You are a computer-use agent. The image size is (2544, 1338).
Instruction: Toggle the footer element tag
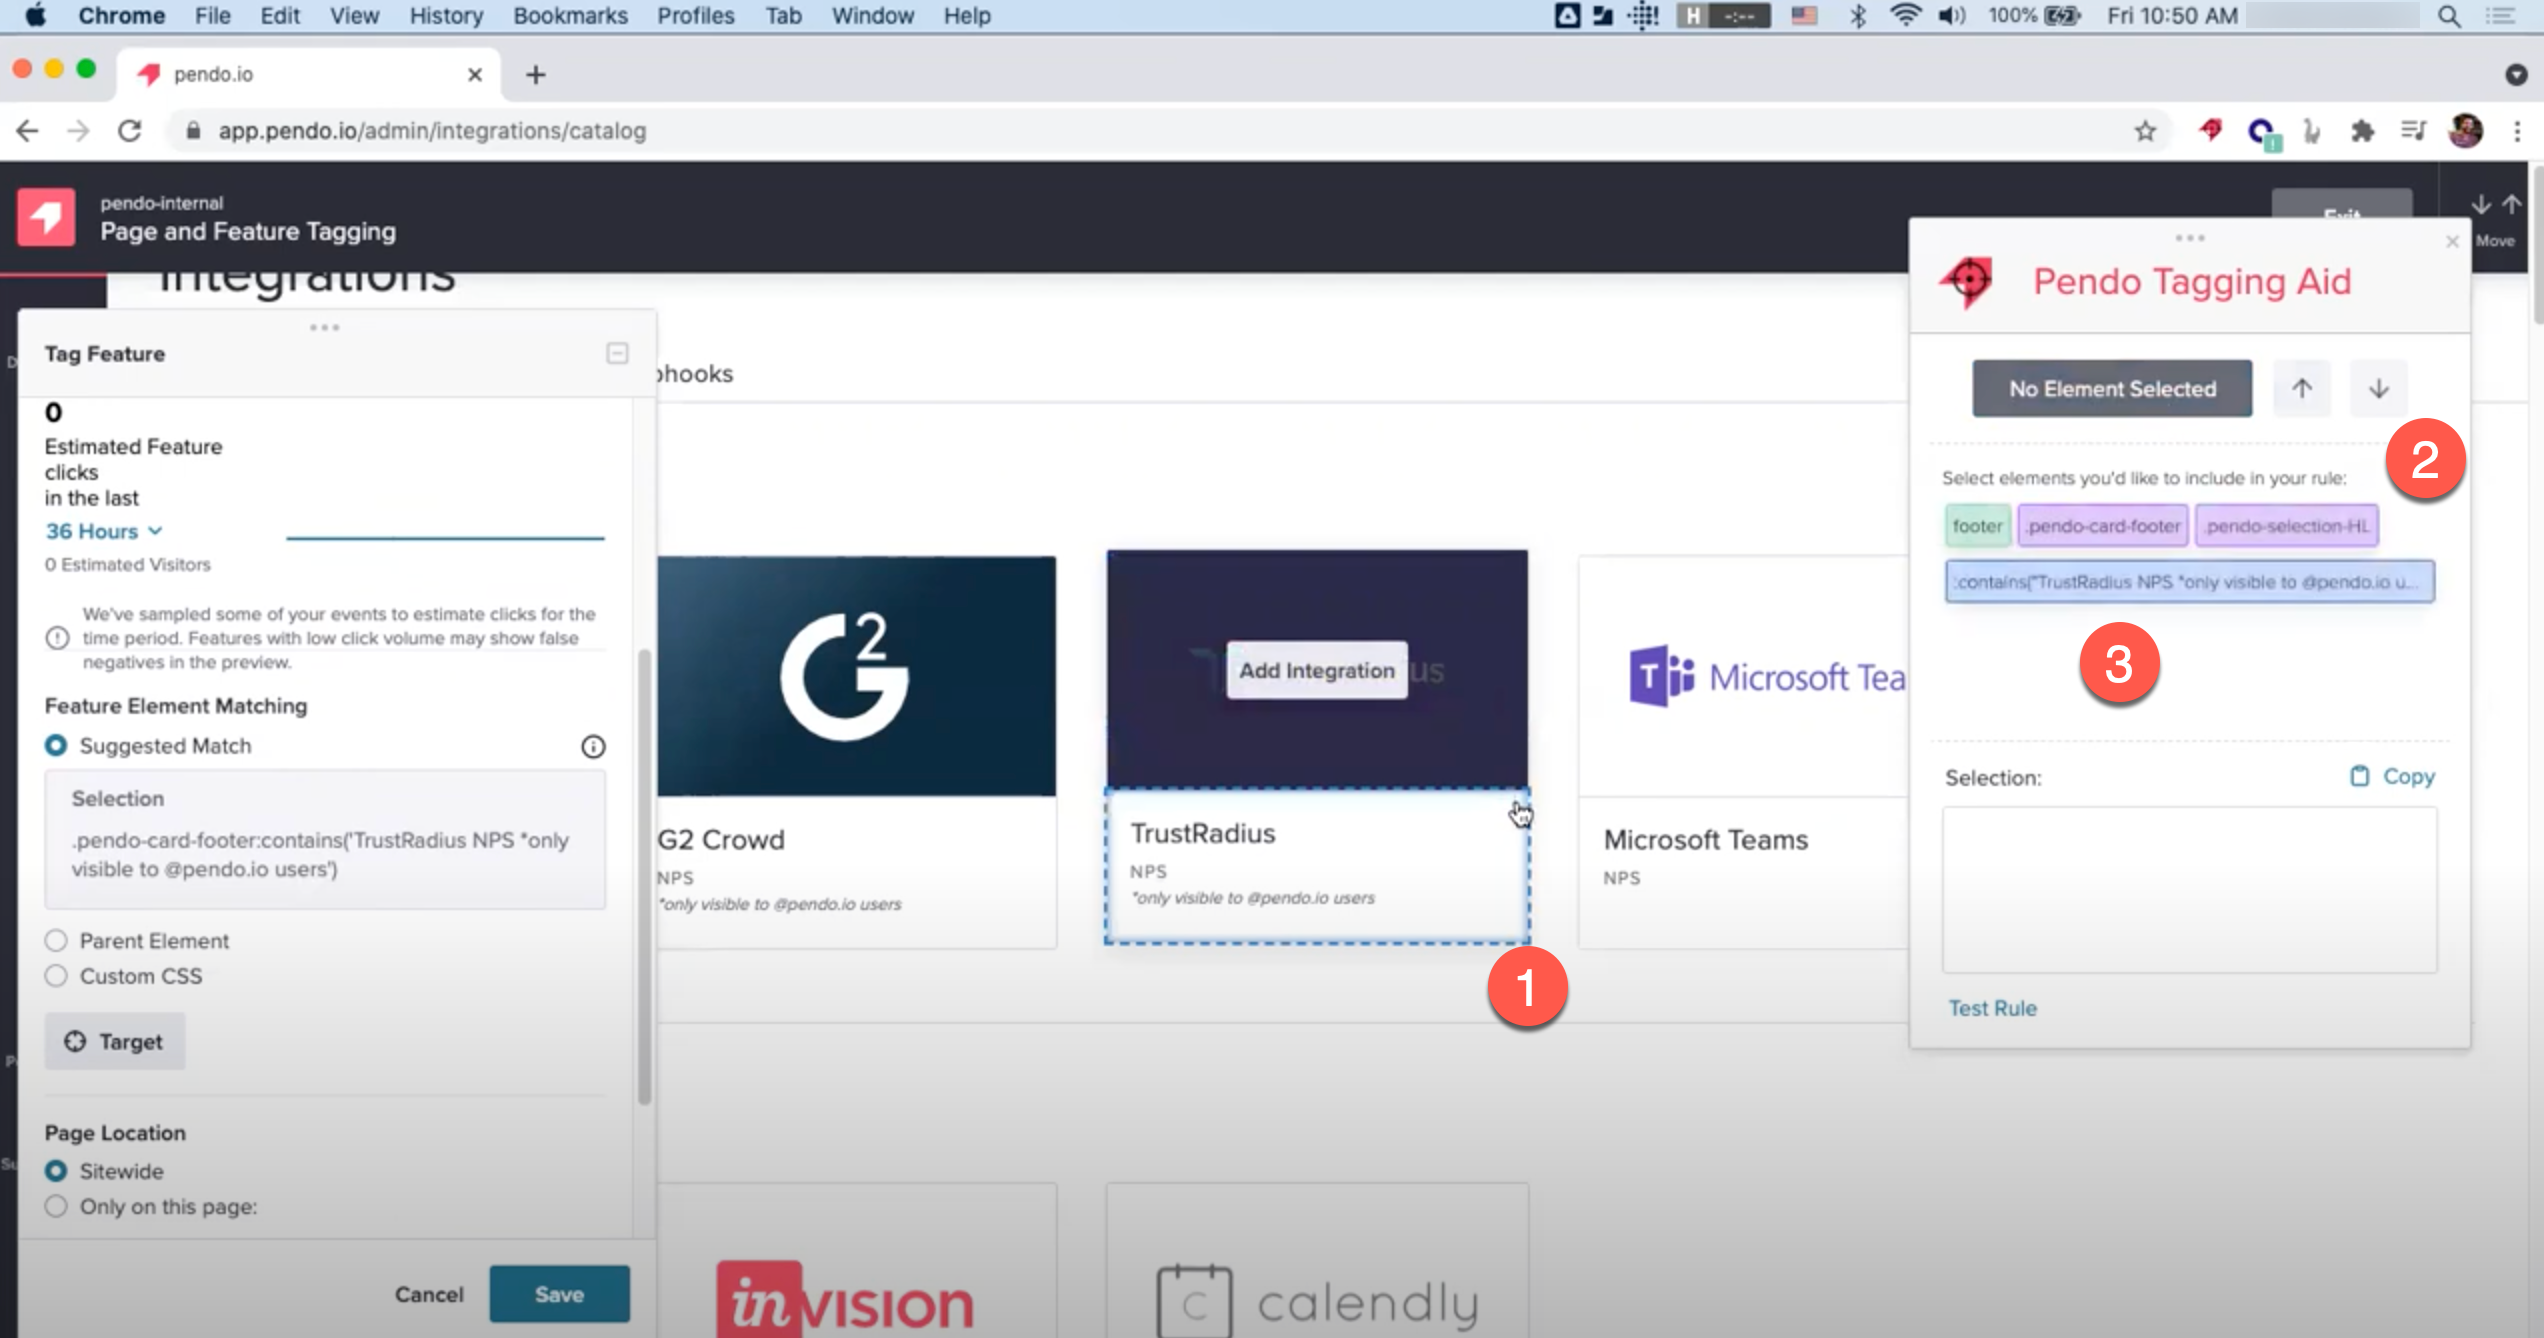pyautogui.click(x=1977, y=526)
